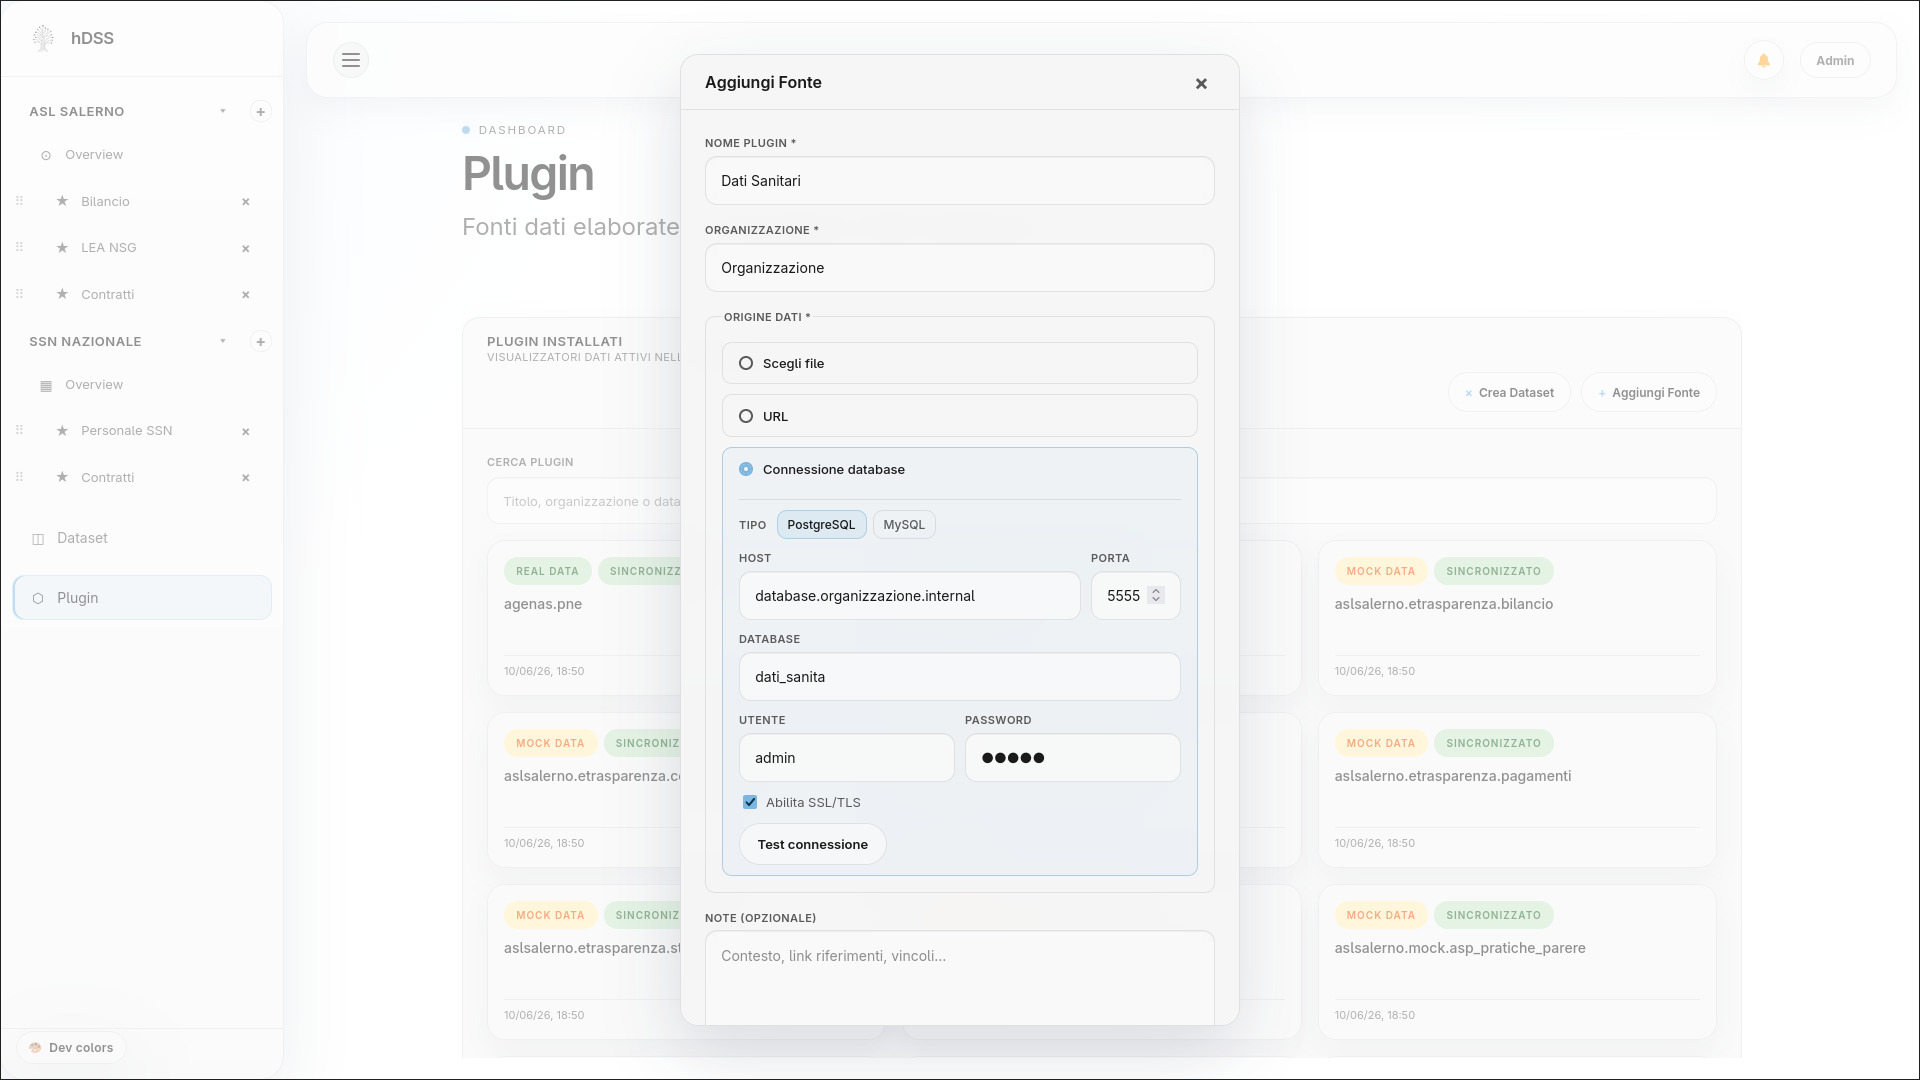
Task: Click the Database field with dati_sanita
Action: pyautogui.click(x=959, y=677)
